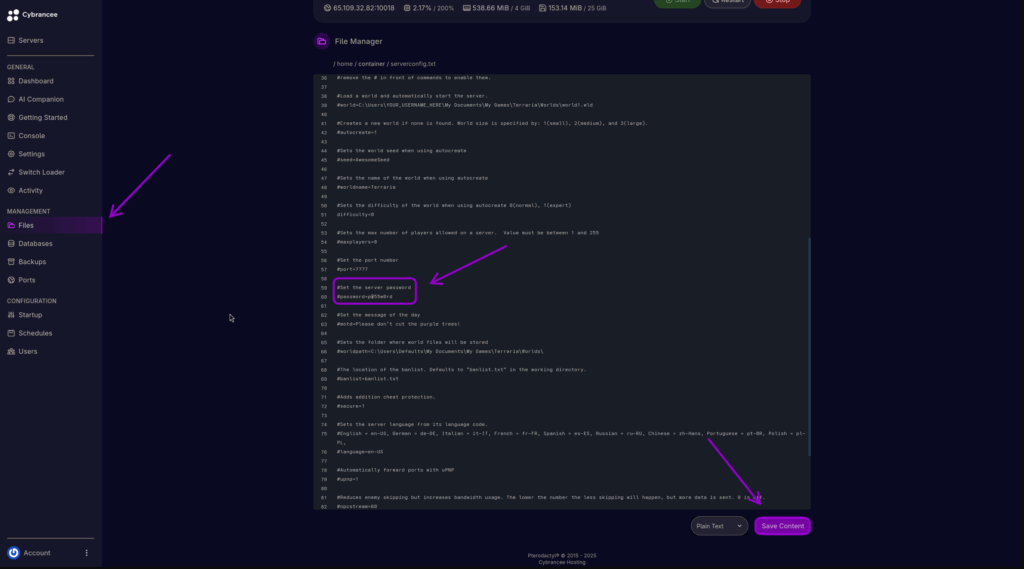This screenshot has width=1024, height=569.
Task: Open the Switch Loader page
Action: [36, 172]
